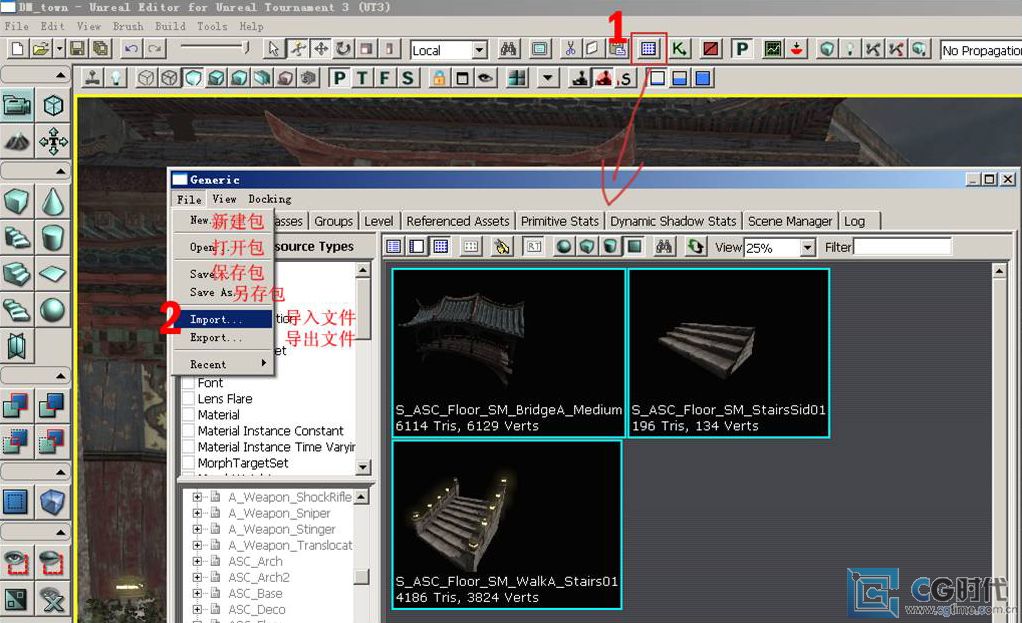Screen dimensions: 1022x623
Task: Open the Tools menu in main menu bar
Action: coord(212,26)
